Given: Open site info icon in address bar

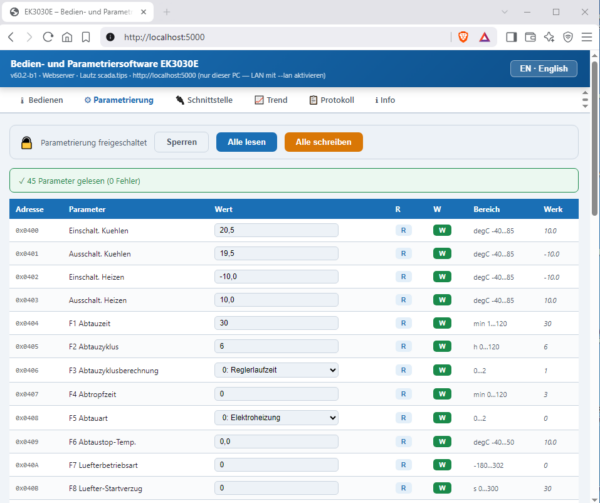Looking at the screenshot, I should pyautogui.click(x=110, y=37).
